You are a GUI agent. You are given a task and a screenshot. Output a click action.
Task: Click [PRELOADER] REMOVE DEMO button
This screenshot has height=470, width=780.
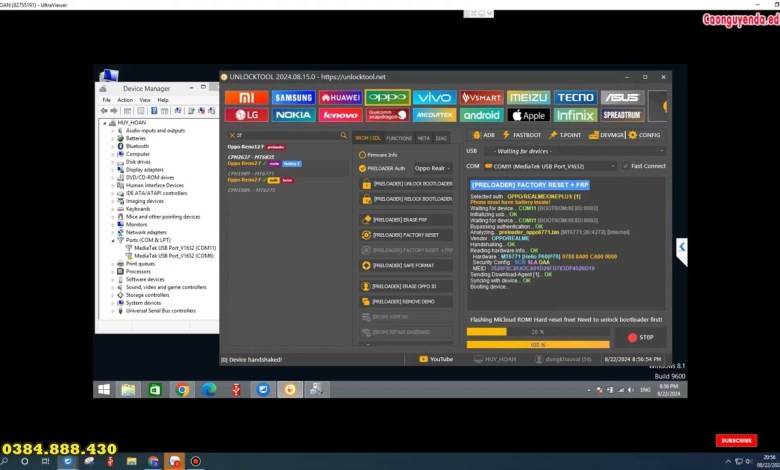pyautogui.click(x=406, y=302)
